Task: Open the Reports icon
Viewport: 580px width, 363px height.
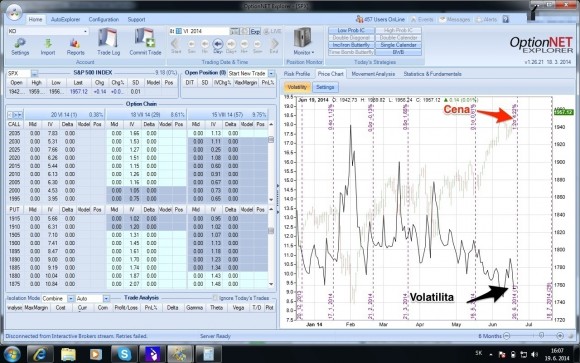Action: coord(75,47)
